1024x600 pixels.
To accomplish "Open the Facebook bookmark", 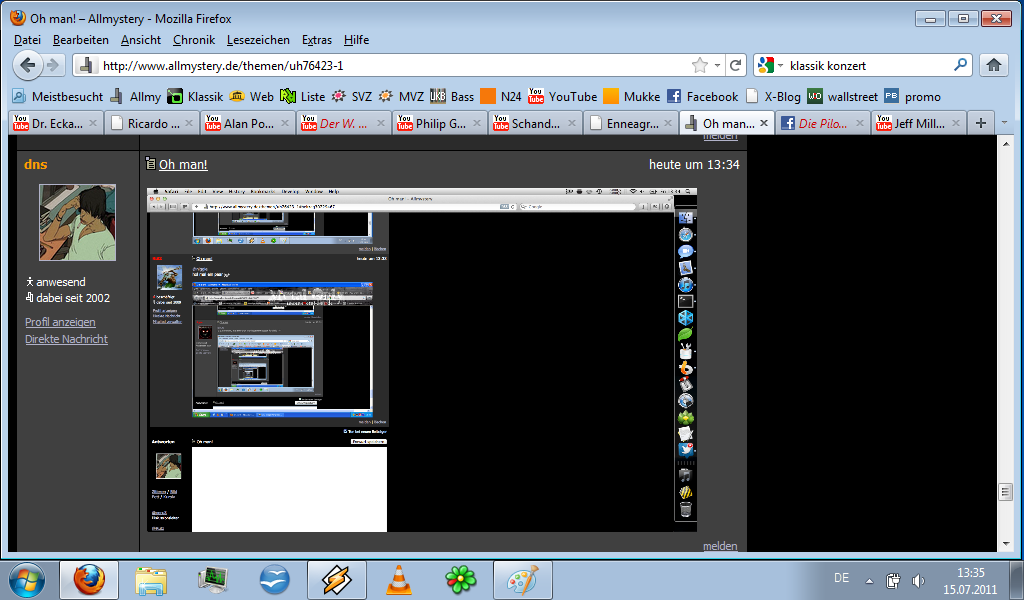I will click(702, 97).
